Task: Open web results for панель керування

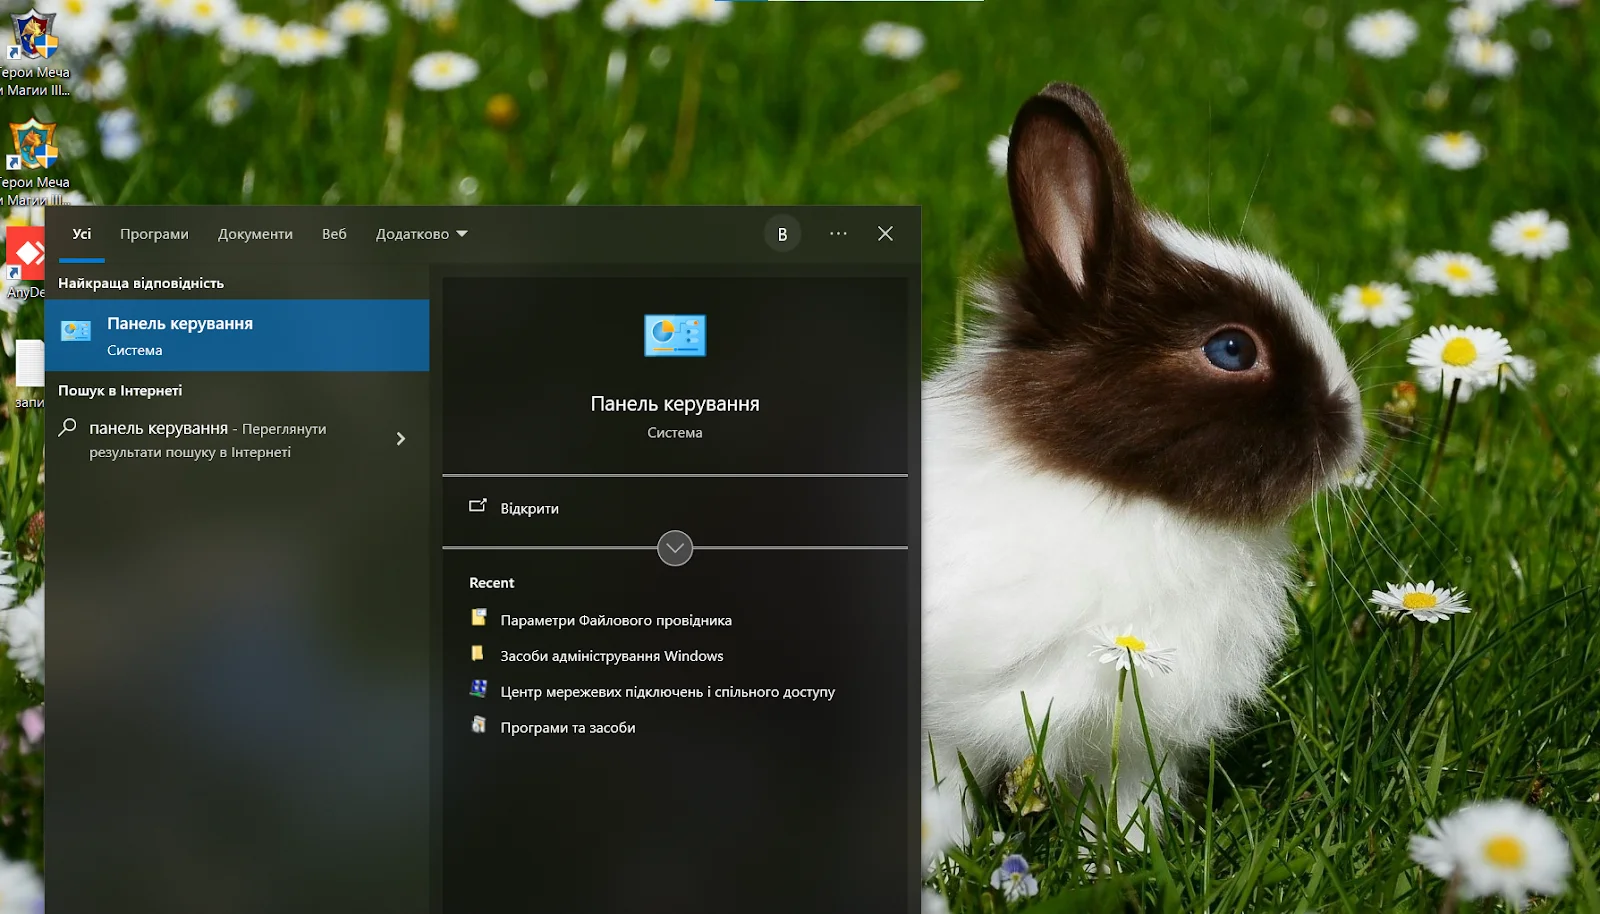Action: (x=237, y=439)
